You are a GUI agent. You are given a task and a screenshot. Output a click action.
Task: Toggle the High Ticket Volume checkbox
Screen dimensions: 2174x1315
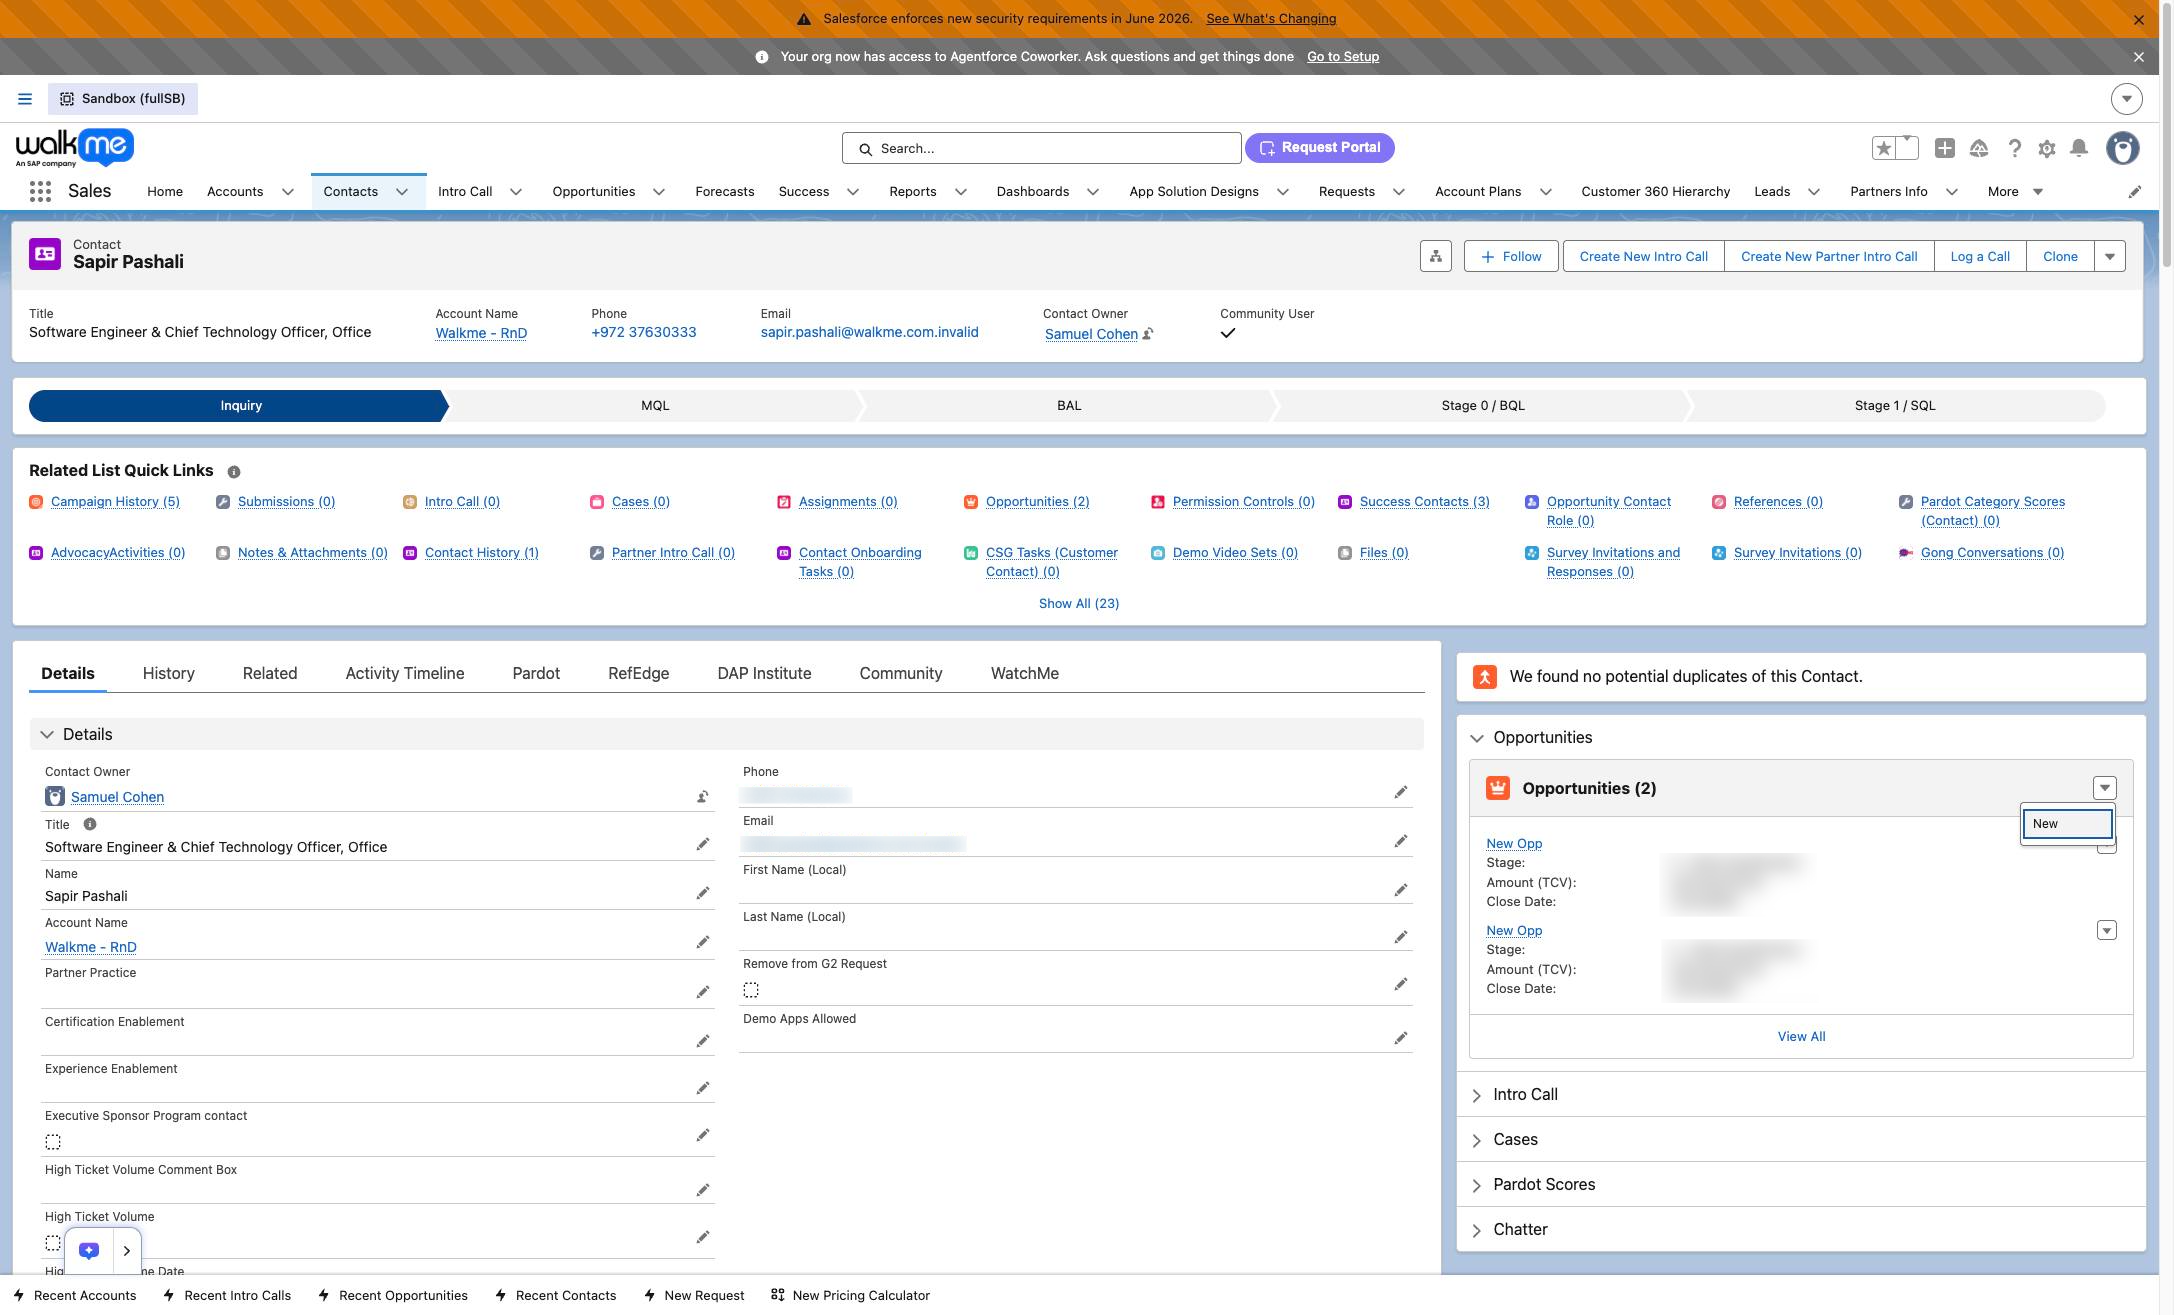[53, 1243]
